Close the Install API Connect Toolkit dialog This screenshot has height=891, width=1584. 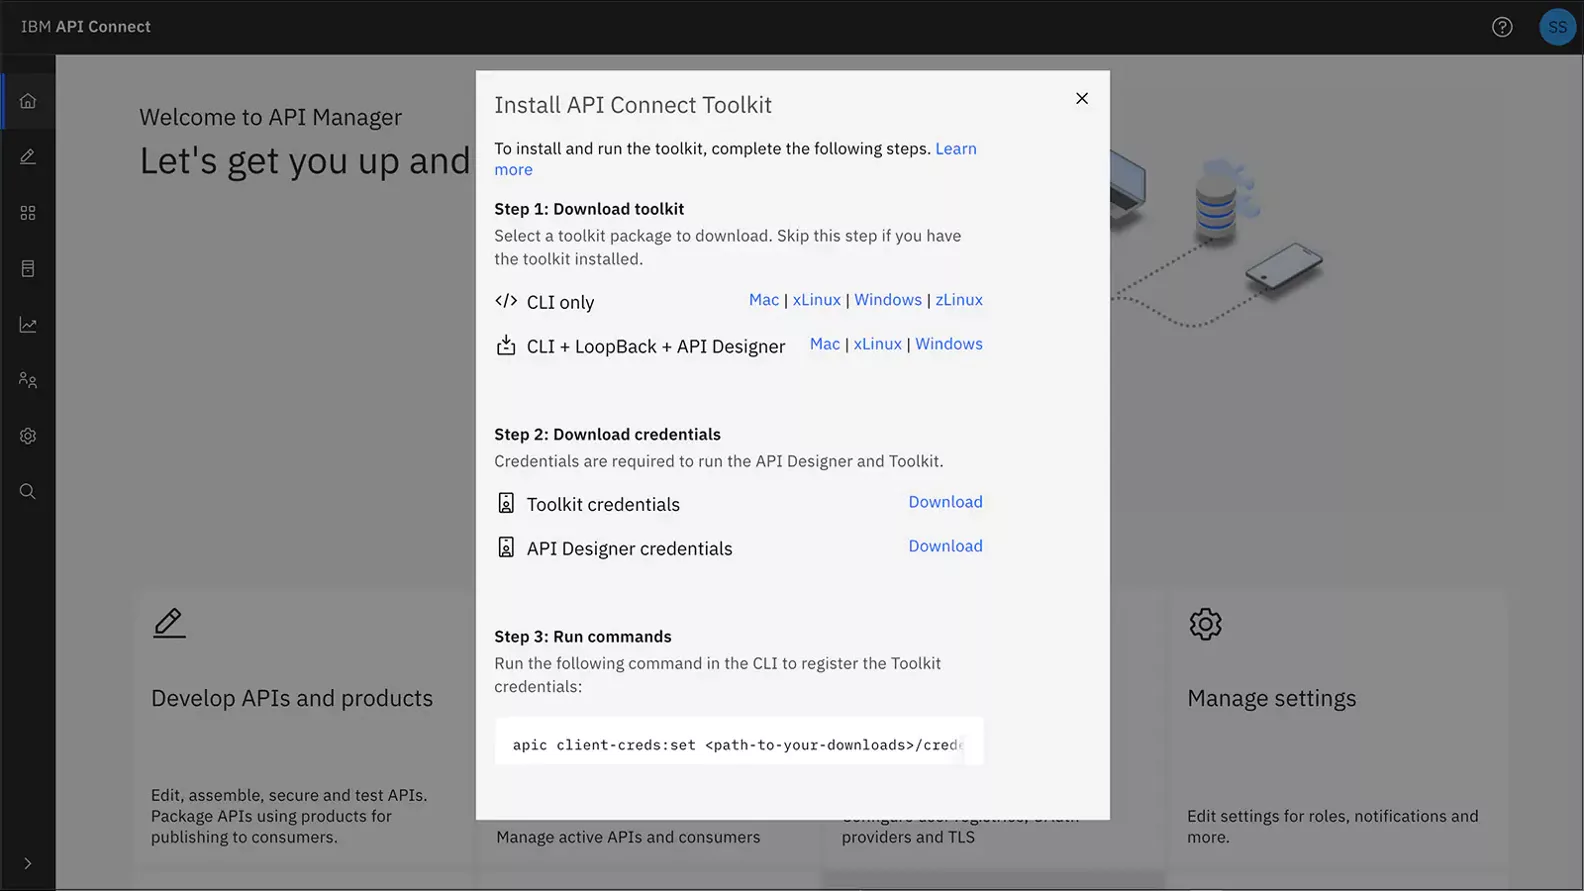click(1081, 98)
